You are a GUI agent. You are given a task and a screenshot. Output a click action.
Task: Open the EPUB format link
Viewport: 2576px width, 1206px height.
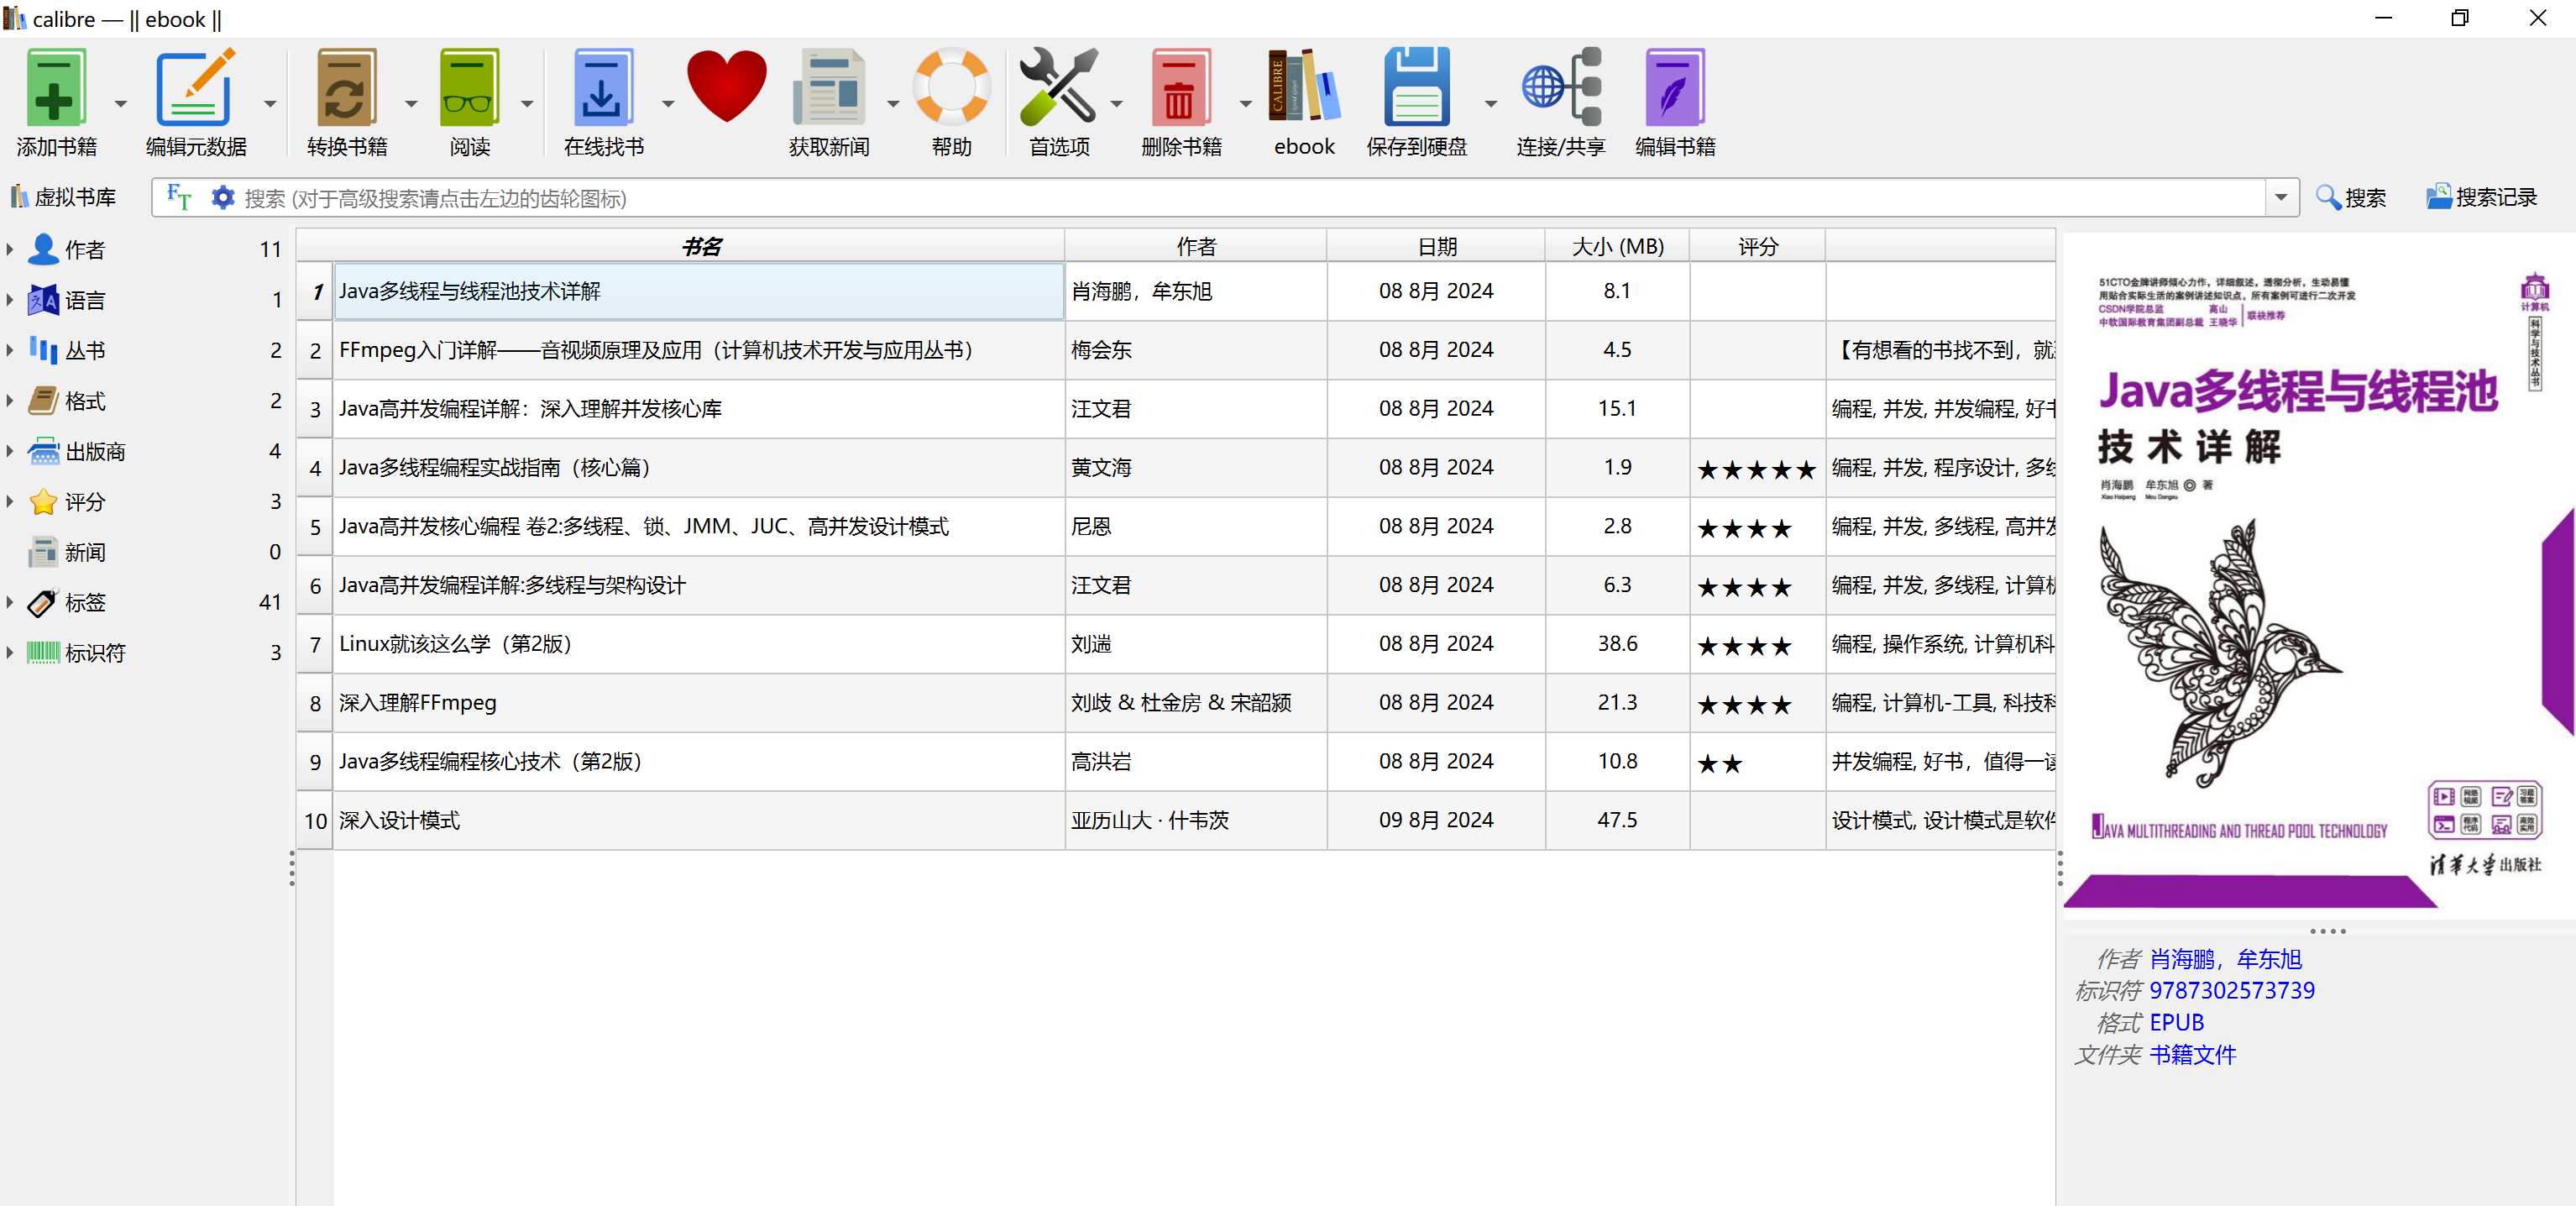pos(2177,1022)
